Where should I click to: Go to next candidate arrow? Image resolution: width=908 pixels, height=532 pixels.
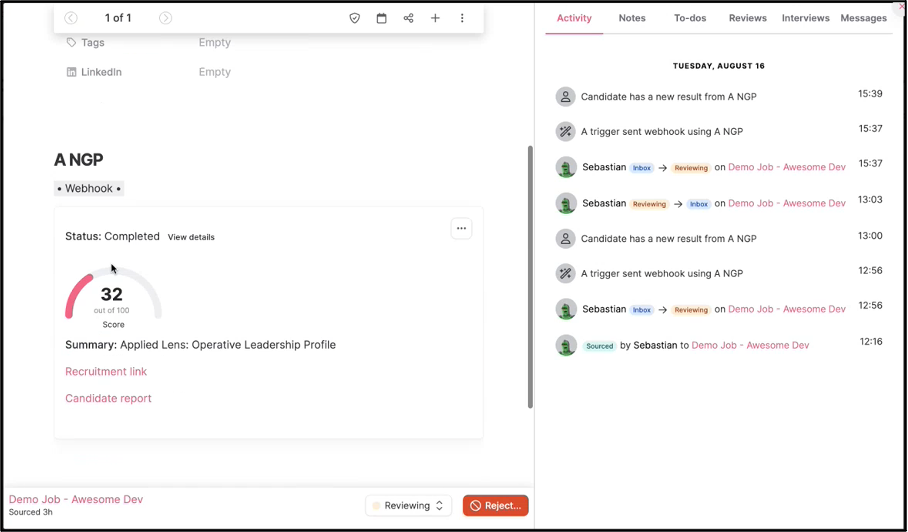point(166,18)
